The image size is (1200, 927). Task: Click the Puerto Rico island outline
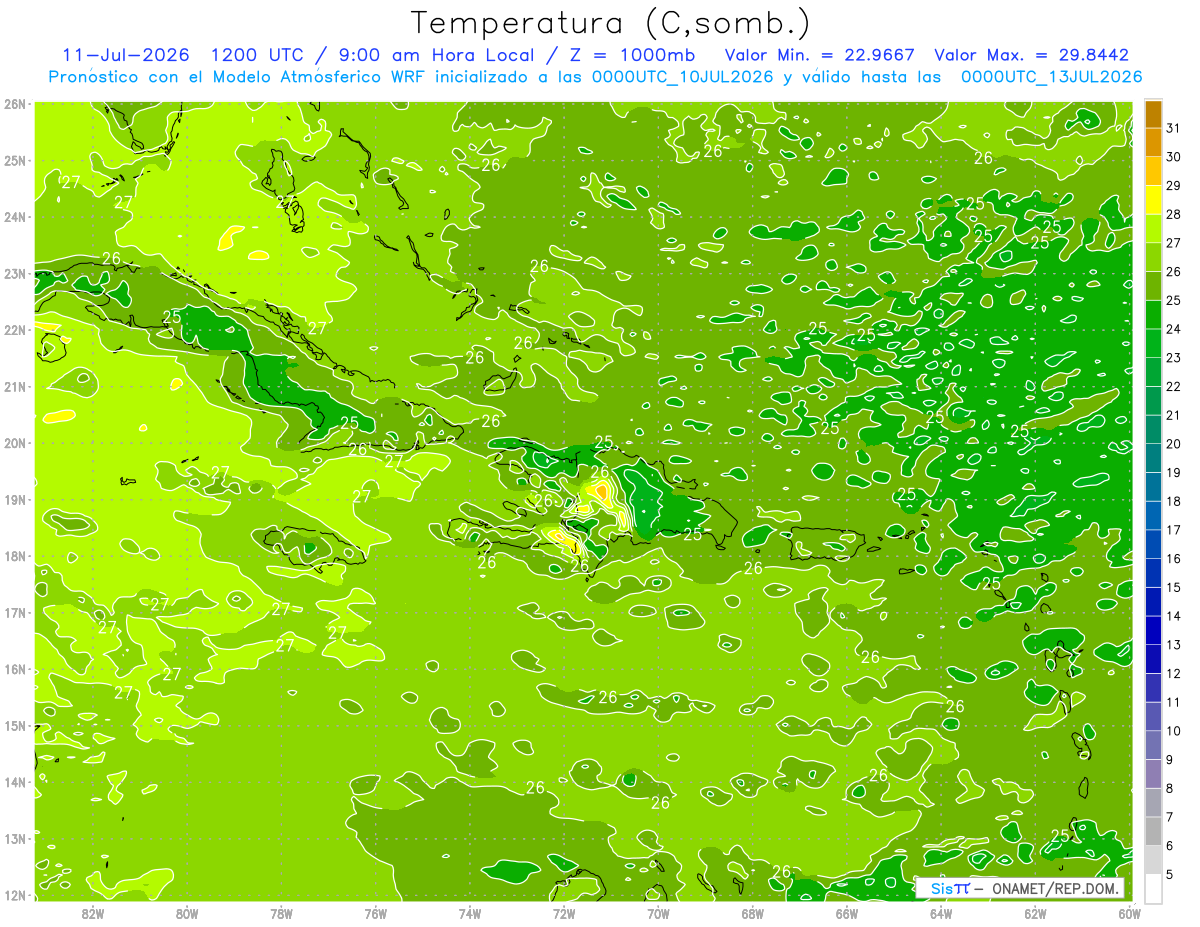pyautogui.click(x=828, y=544)
